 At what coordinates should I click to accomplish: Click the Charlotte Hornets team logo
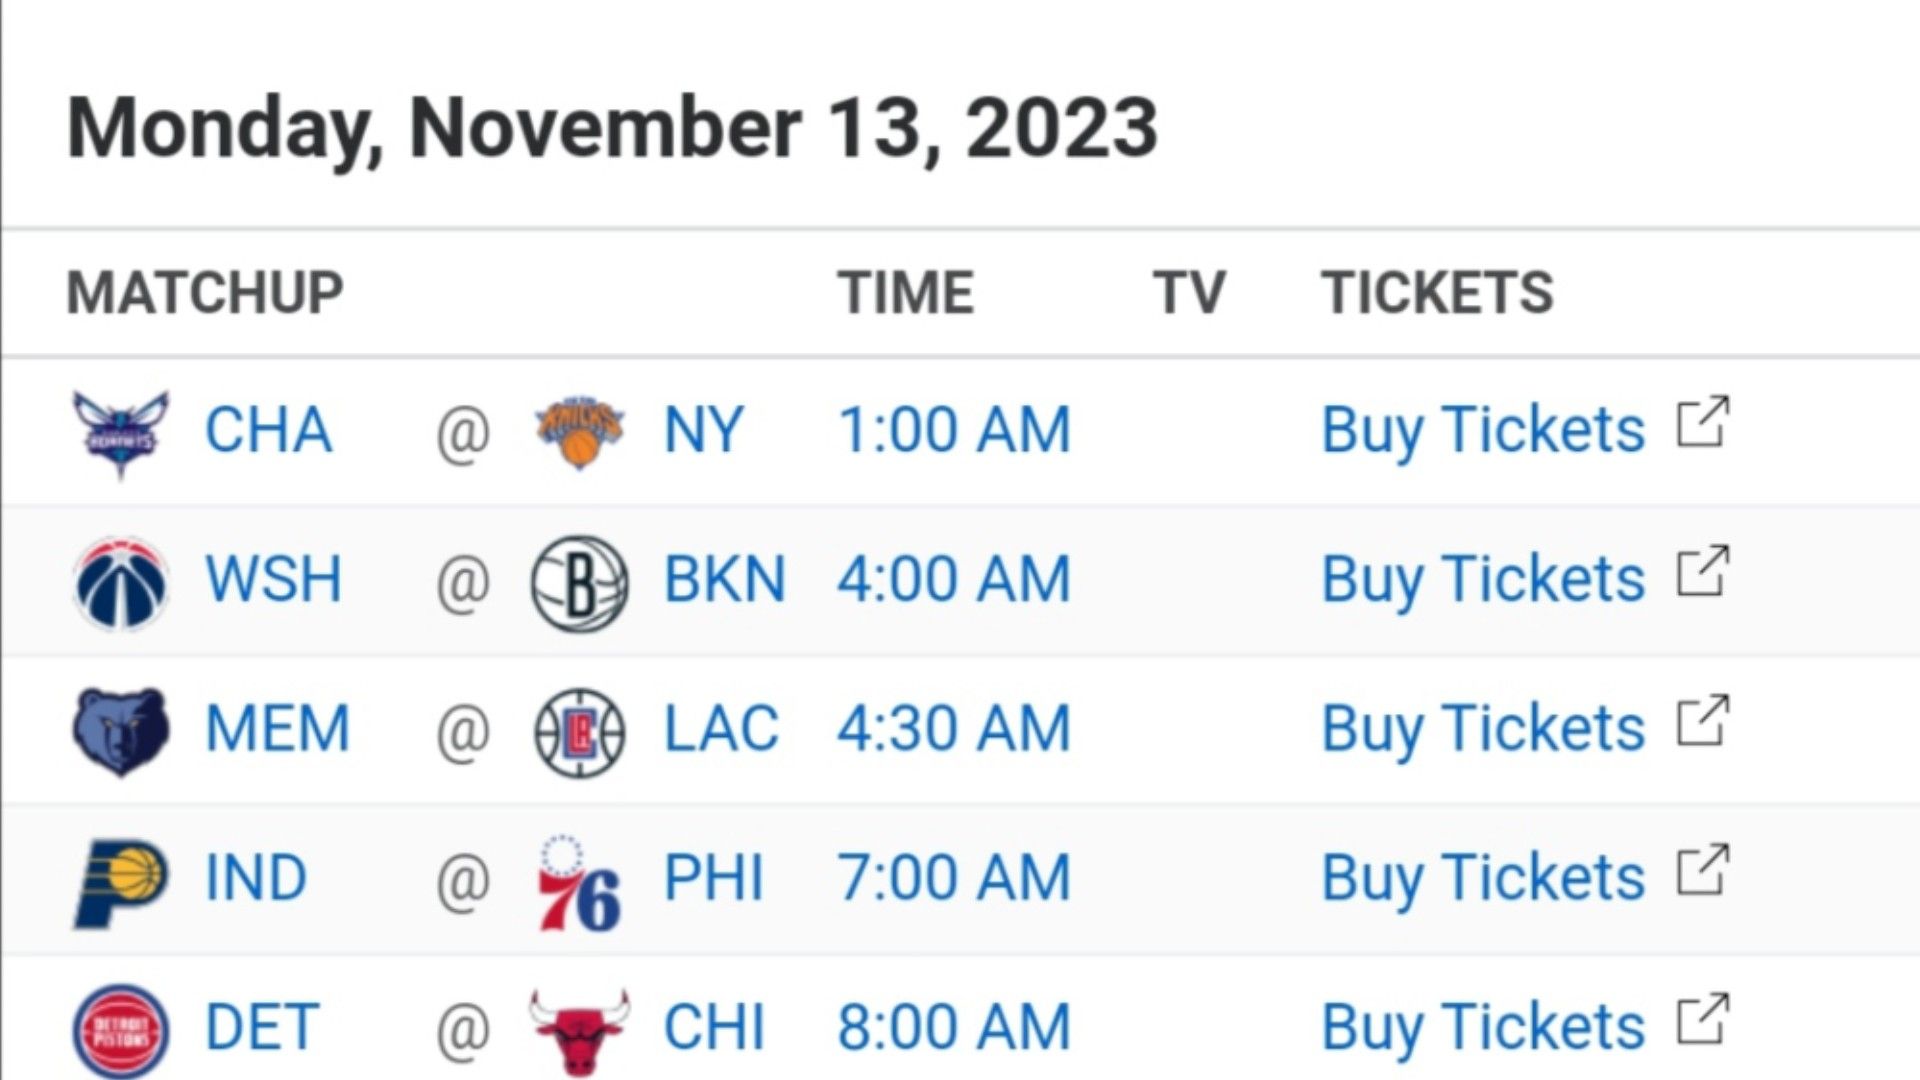(121, 433)
